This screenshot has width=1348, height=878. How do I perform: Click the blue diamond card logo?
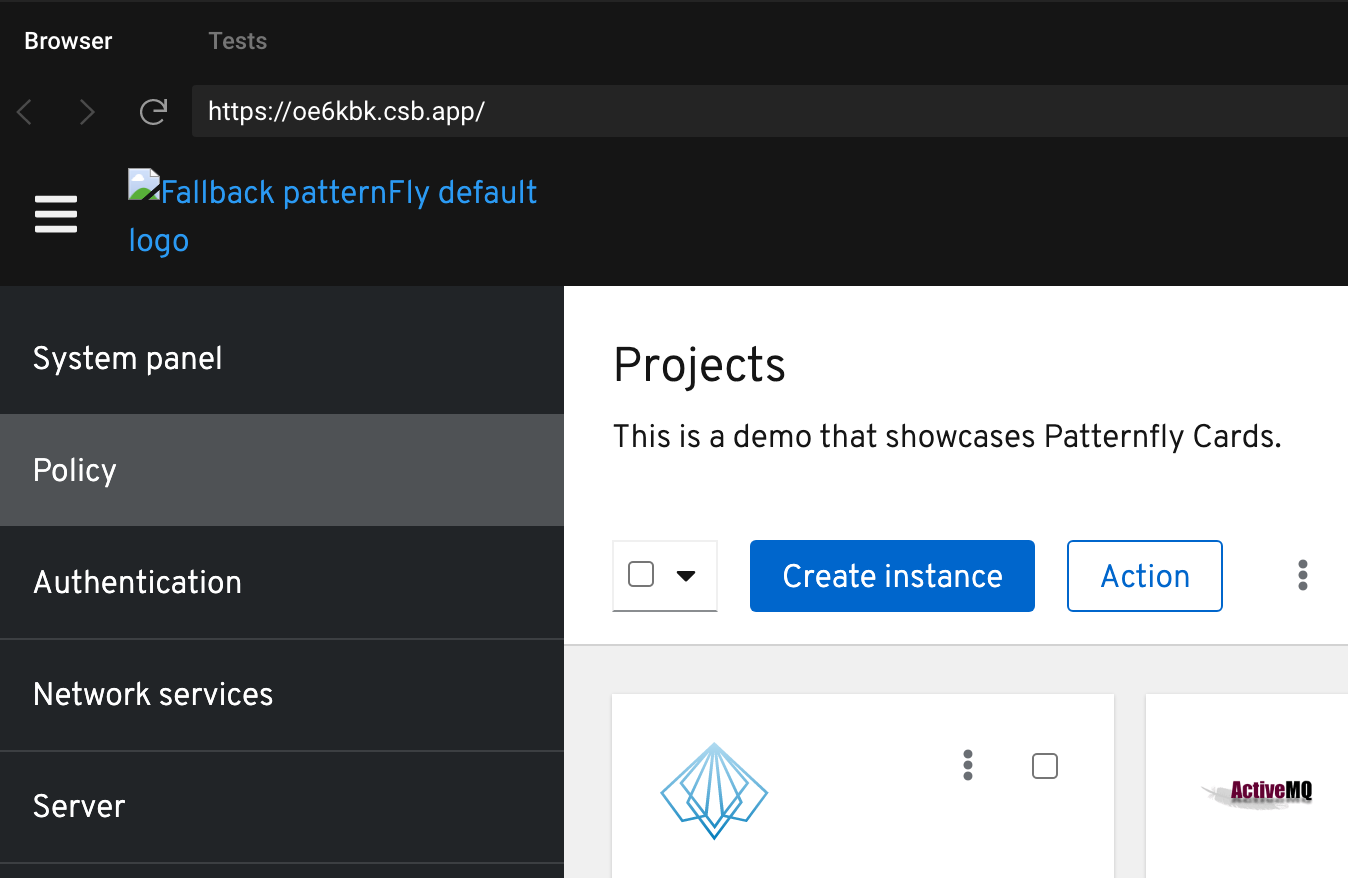click(714, 791)
